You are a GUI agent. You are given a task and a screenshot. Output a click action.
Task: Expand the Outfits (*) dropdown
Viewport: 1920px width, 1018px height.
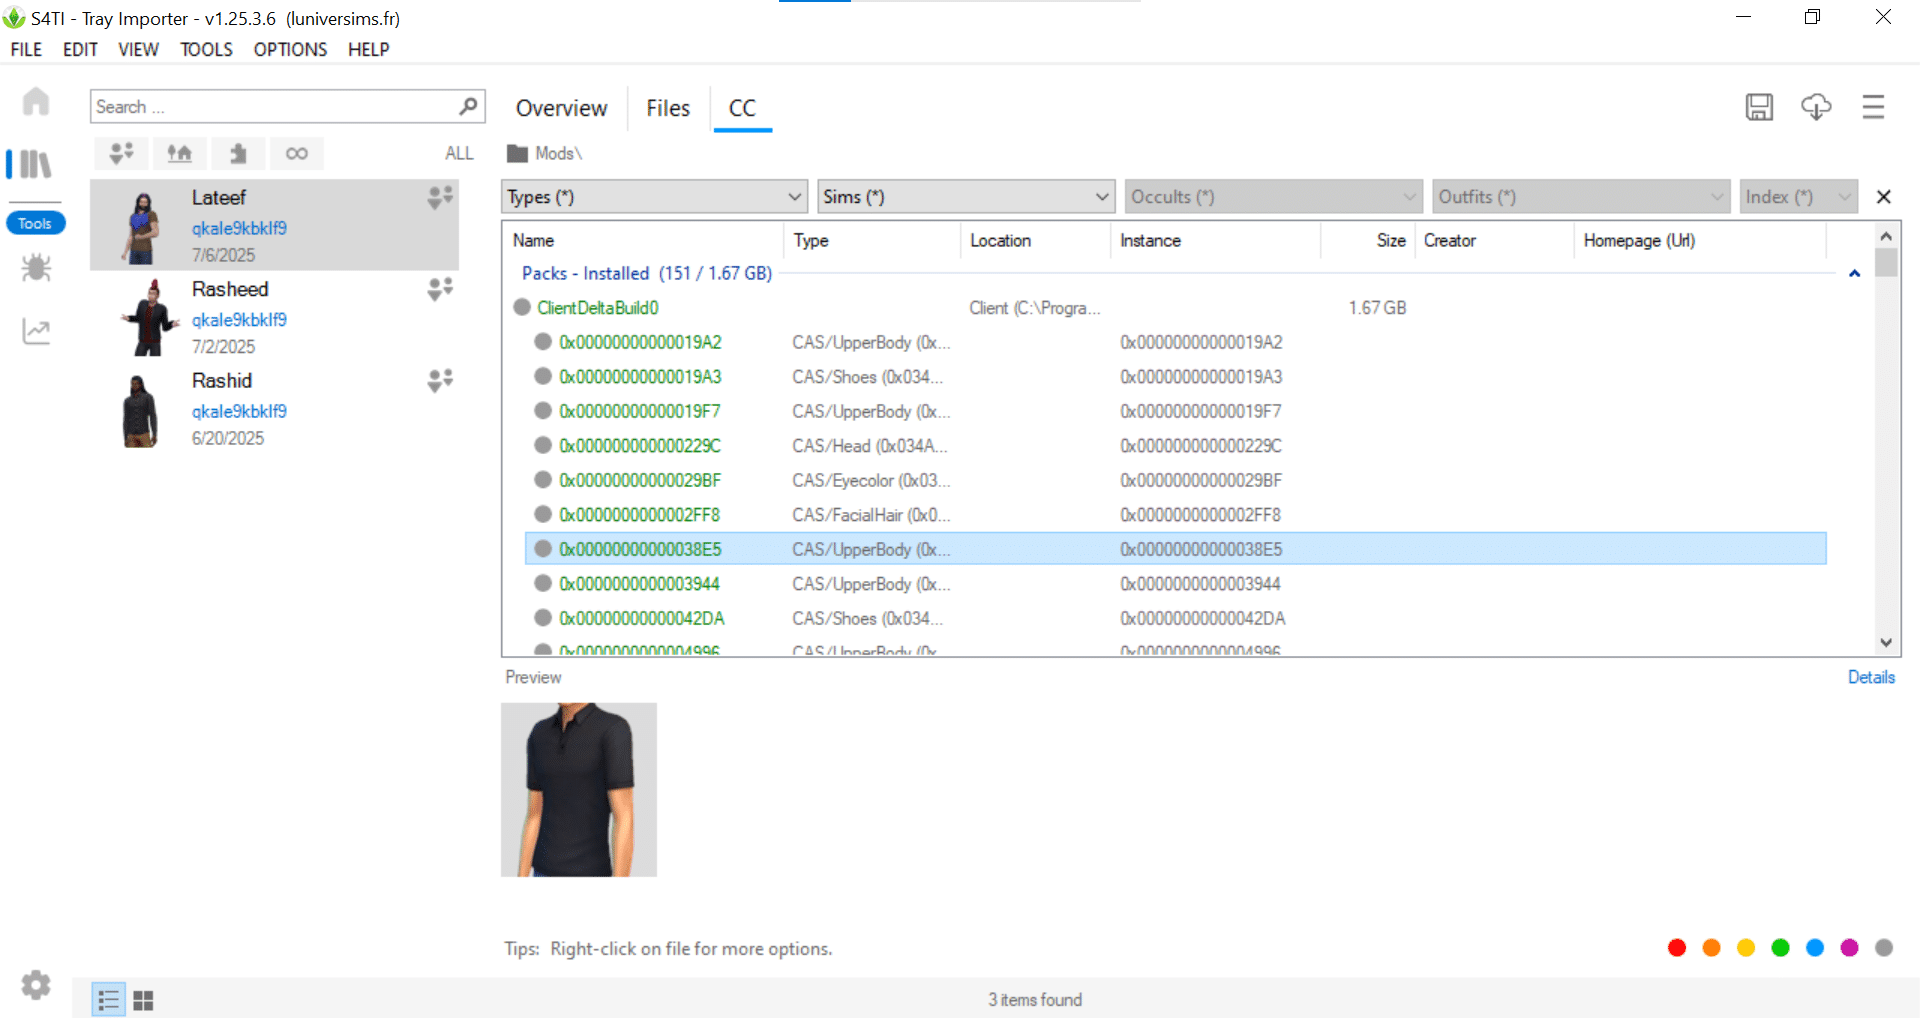pos(1580,196)
